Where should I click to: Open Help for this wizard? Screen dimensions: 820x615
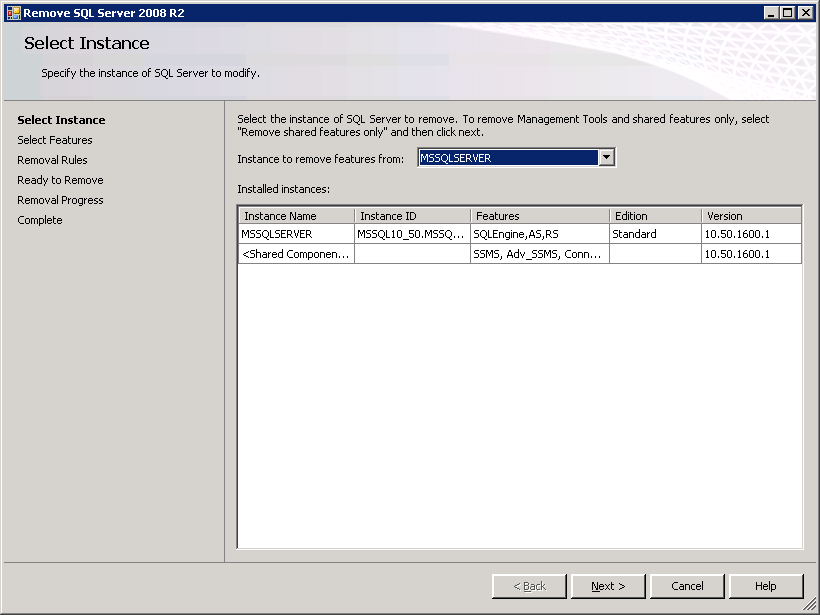pos(766,586)
